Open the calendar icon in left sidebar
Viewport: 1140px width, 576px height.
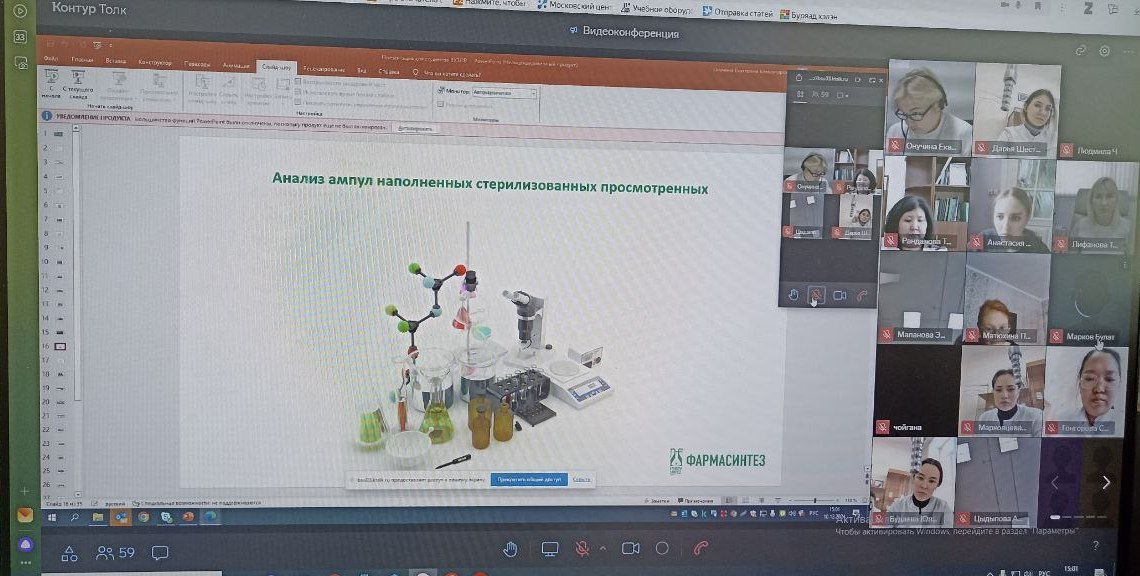click(20, 37)
